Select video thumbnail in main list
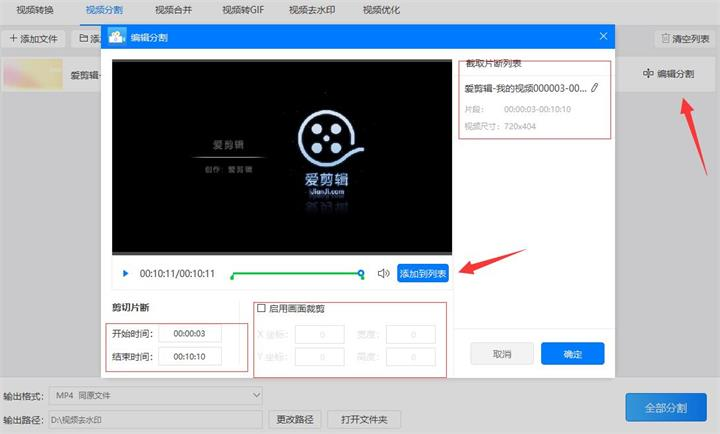Viewport: 720px width, 434px height. [x=33, y=74]
